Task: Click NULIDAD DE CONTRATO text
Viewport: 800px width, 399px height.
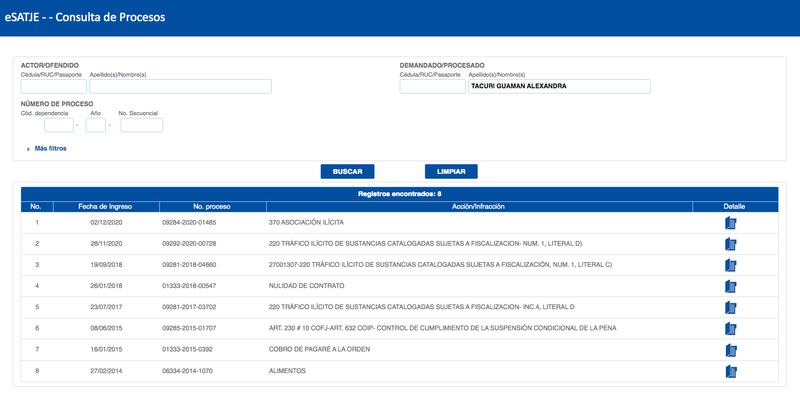Action: click(x=306, y=286)
